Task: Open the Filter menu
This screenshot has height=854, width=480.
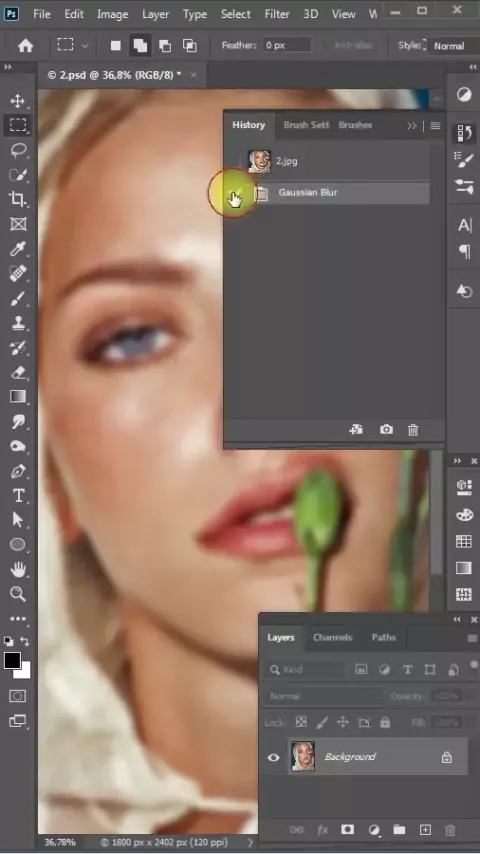Action: point(277,14)
